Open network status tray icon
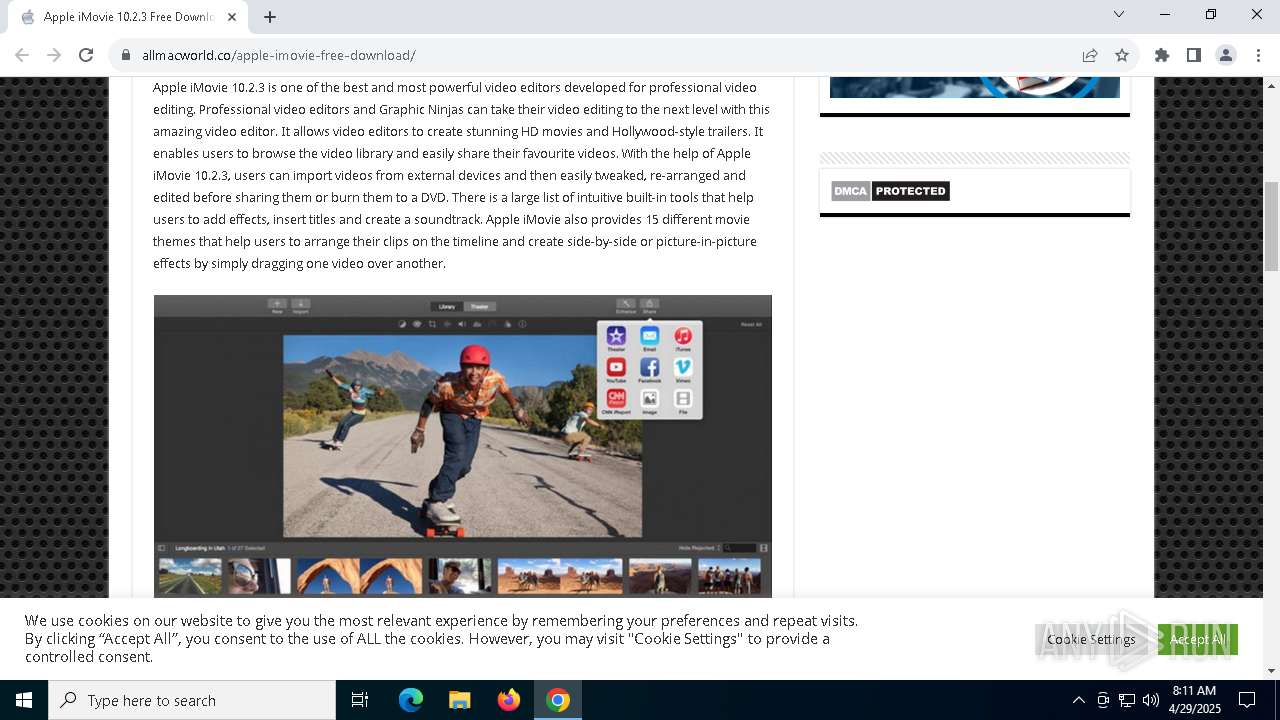Viewport: 1280px width, 720px height. tap(1127, 700)
